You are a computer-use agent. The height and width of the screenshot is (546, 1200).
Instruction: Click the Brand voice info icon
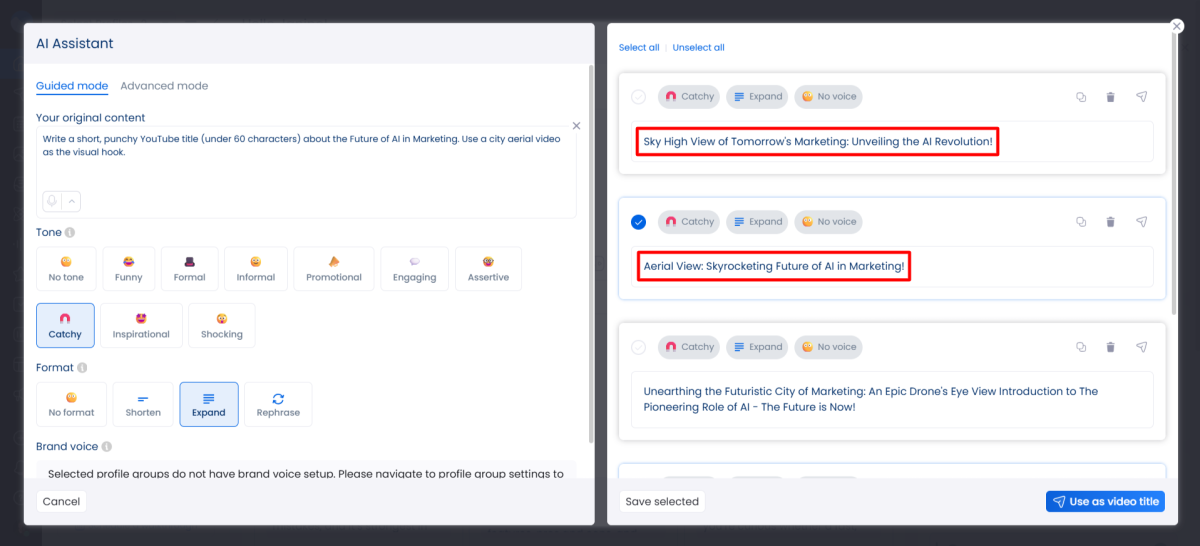pyautogui.click(x=107, y=447)
